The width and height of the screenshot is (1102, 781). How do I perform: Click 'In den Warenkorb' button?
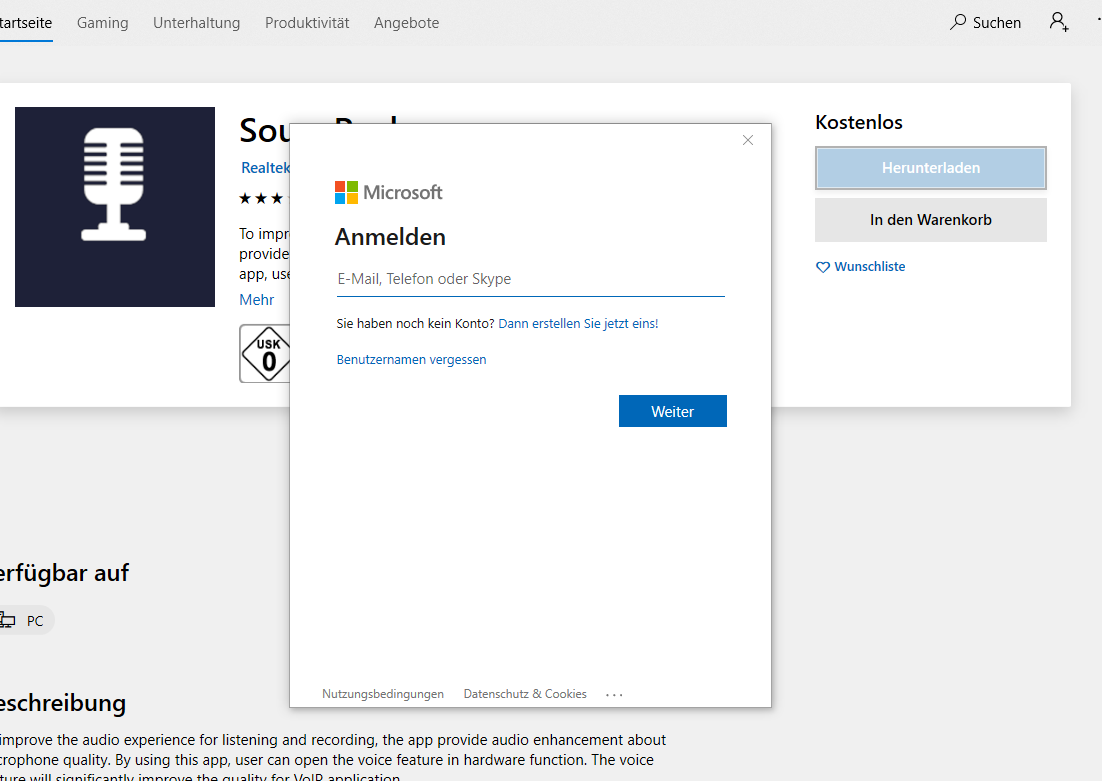(931, 220)
